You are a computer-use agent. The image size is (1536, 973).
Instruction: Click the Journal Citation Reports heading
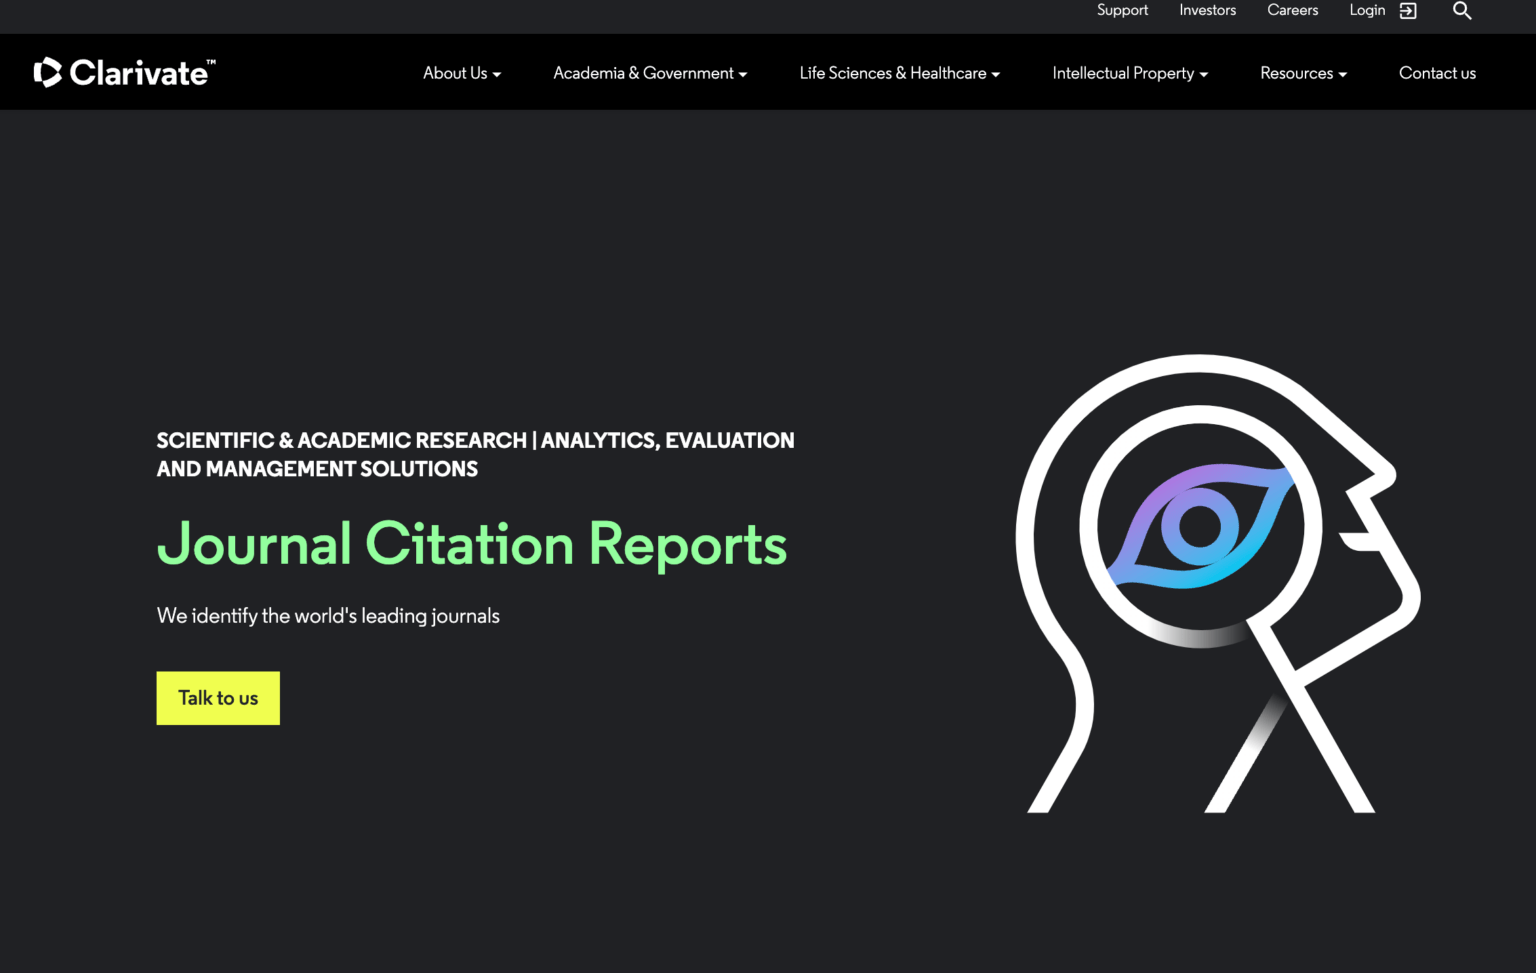472,544
